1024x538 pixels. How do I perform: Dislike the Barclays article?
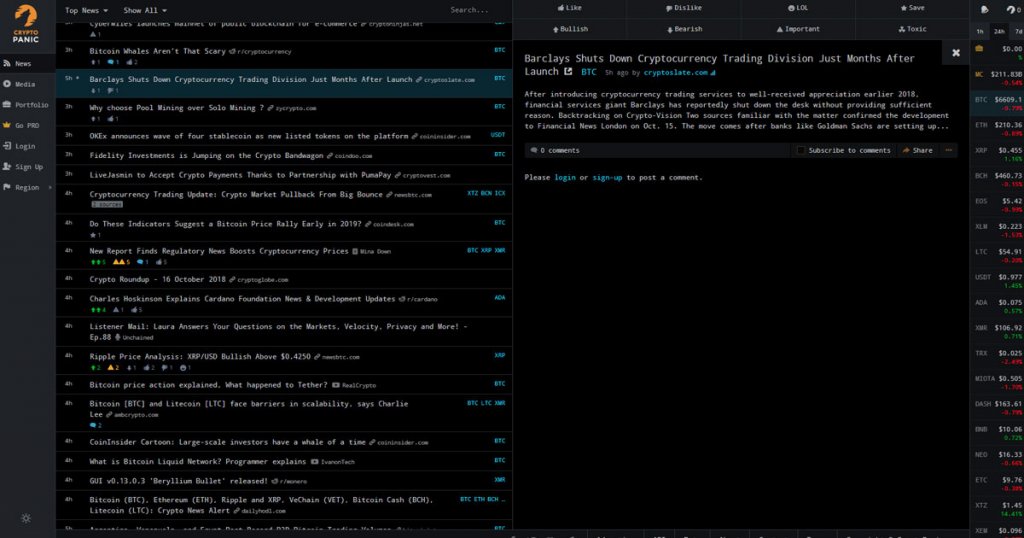point(684,8)
